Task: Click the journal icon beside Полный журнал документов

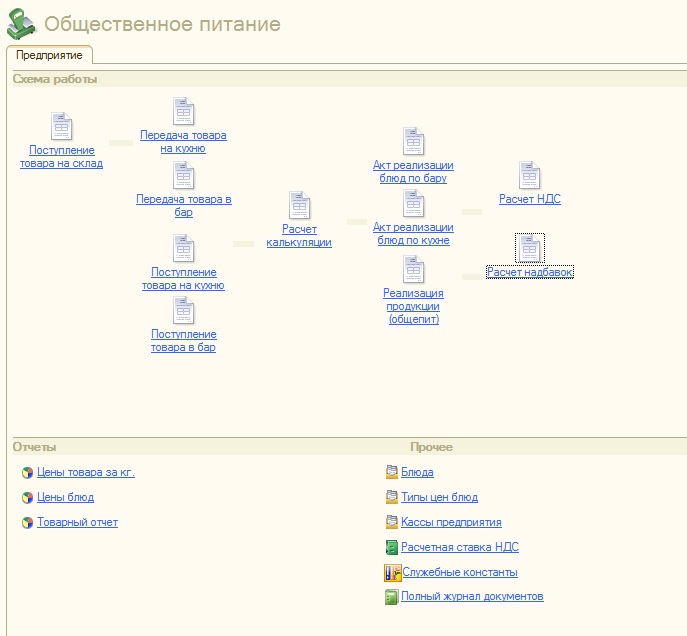Action: pos(392,597)
